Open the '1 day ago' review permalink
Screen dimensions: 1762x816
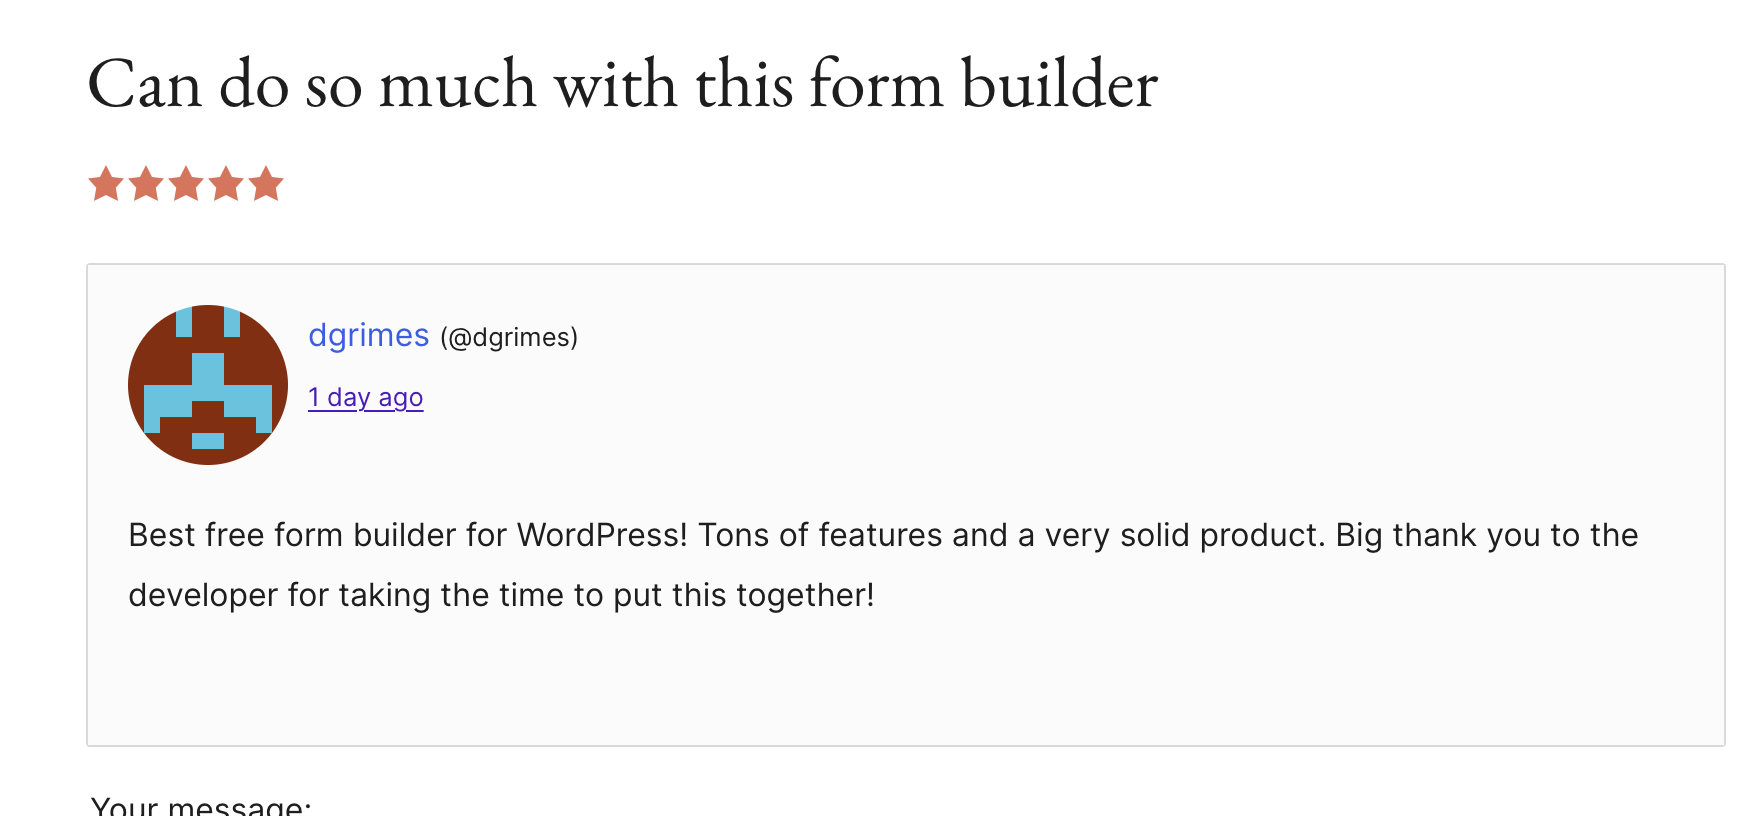coord(365,398)
